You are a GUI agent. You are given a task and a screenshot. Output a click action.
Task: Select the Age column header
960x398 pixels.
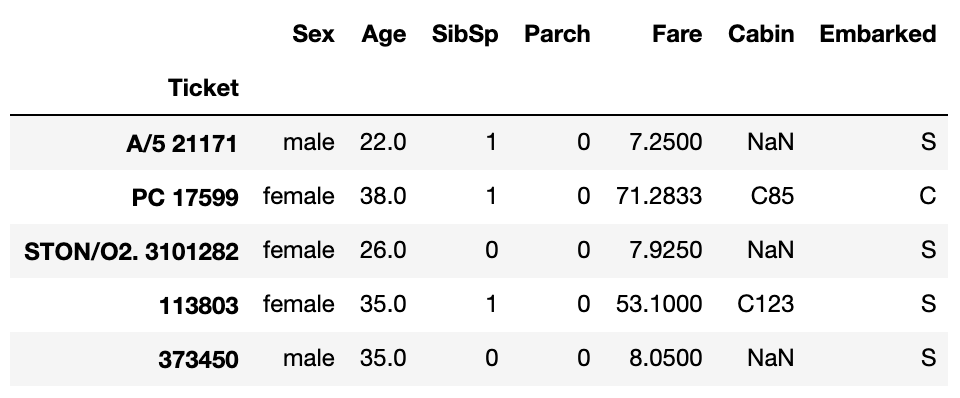(x=383, y=34)
